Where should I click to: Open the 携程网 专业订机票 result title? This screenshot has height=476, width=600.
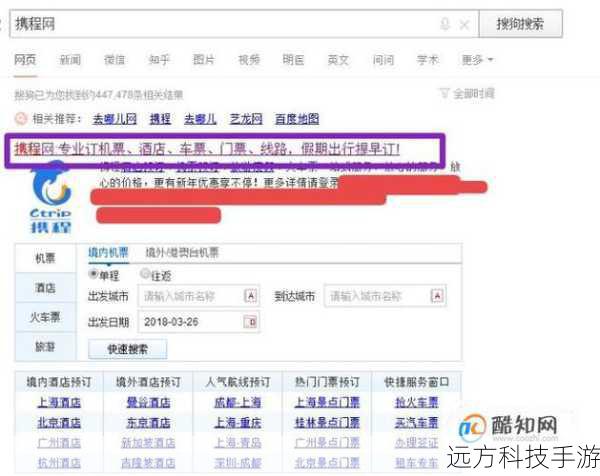(x=207, y=148)
